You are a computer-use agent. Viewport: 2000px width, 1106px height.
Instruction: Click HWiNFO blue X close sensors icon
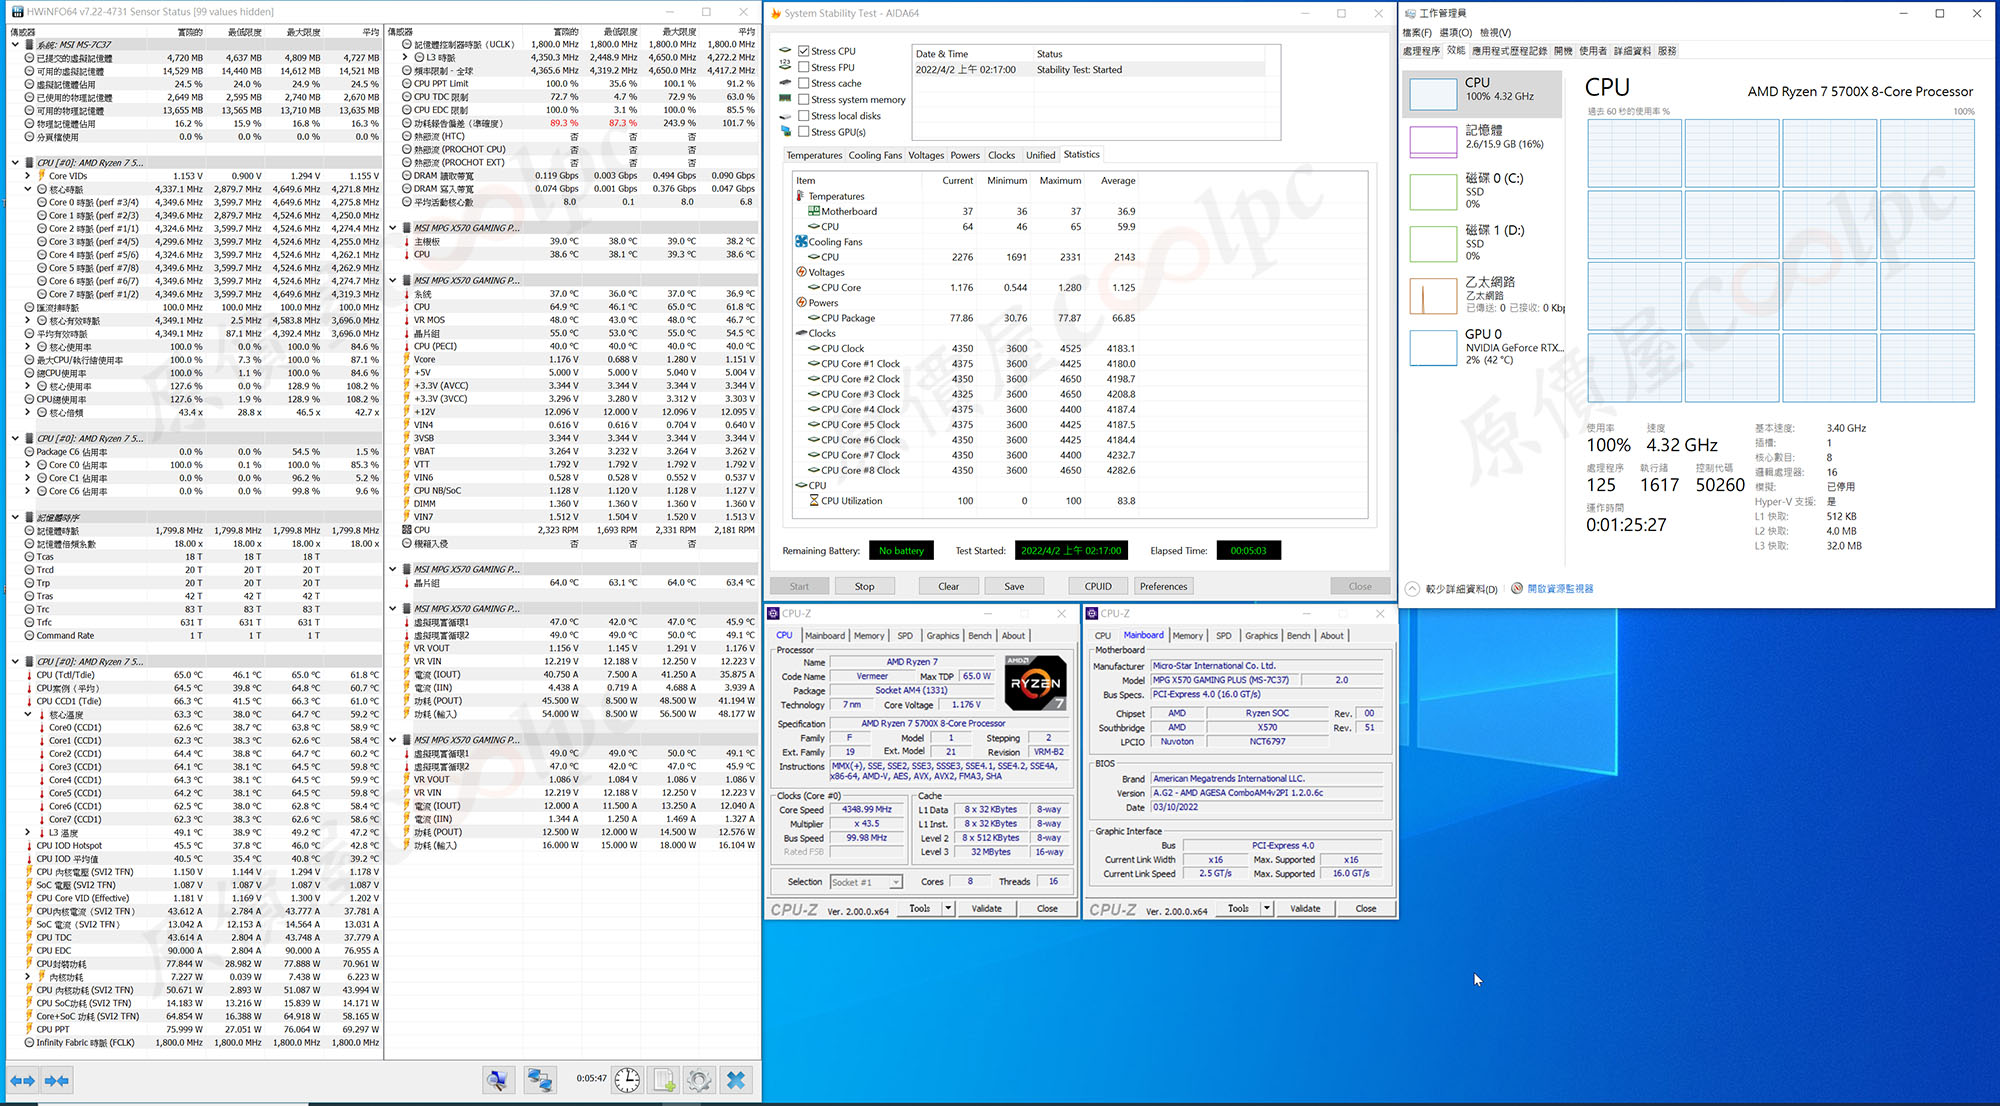pyautogui.click(x=736, y=1080)
